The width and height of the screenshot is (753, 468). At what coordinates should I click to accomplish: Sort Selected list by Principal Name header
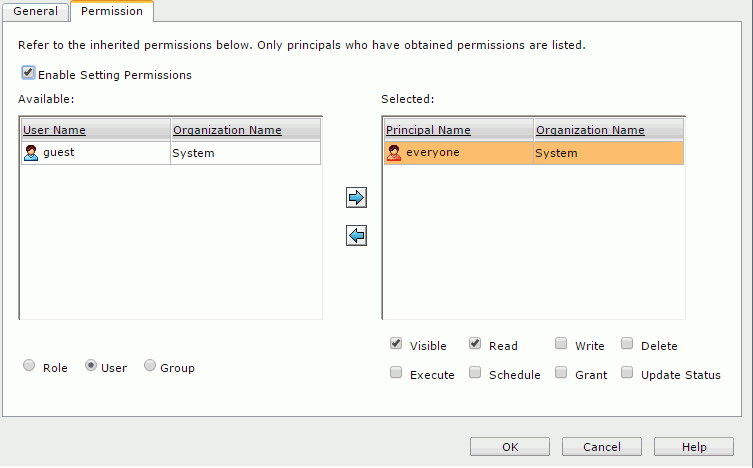[x=428, y=130]
